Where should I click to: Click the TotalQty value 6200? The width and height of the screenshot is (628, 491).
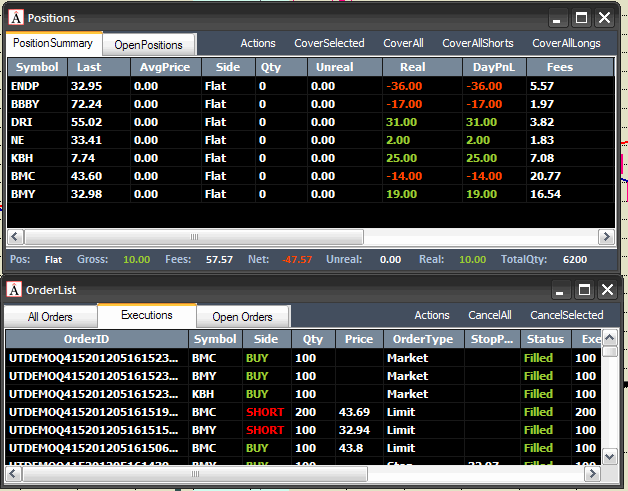click(575, 260)
